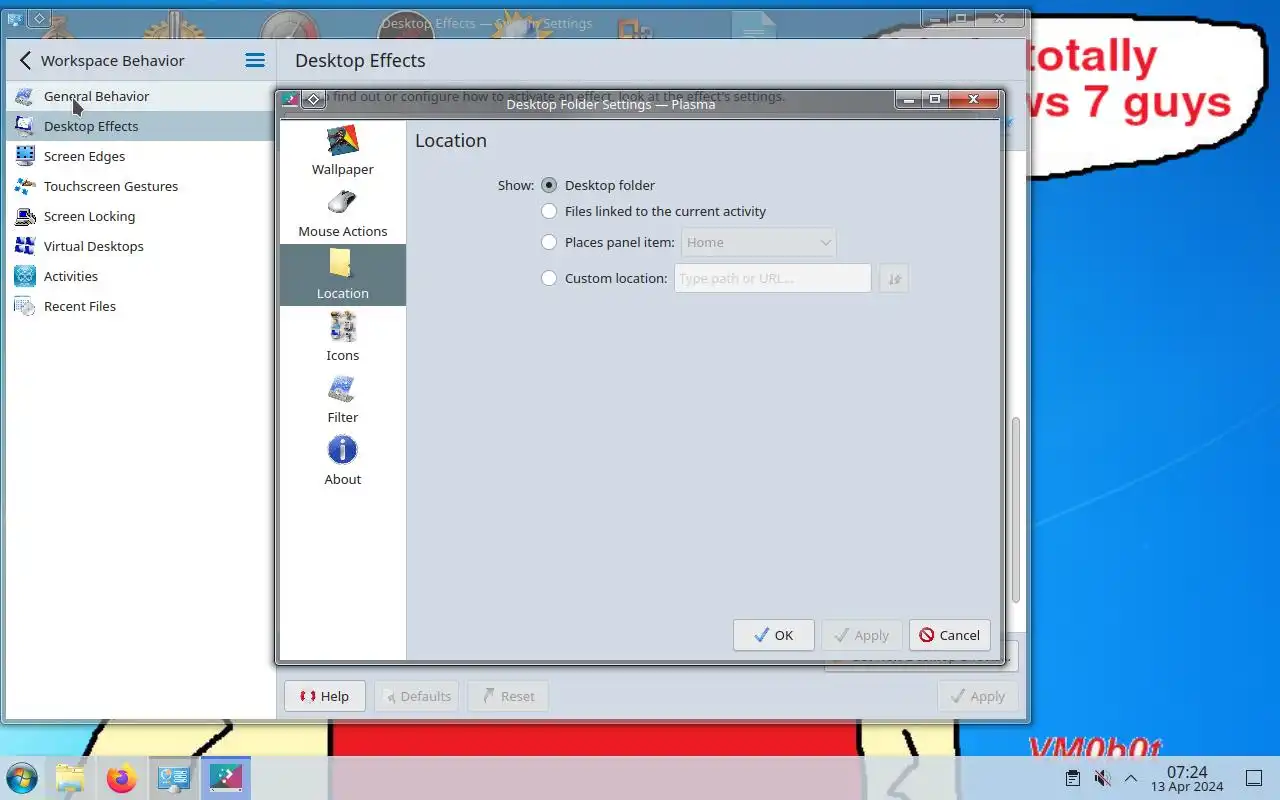1280x800 pixels.
Task: Select the Places panel item radio button
Action: [549, 242]
